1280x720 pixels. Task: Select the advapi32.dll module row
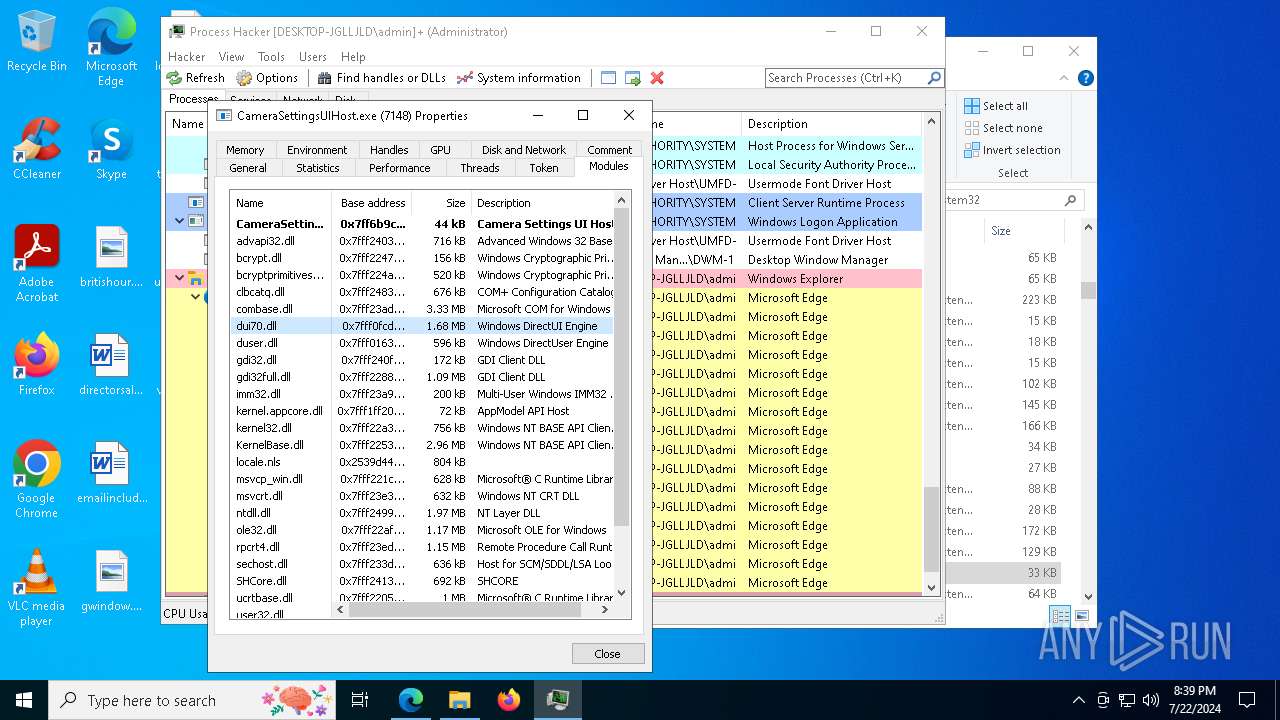[x=422, y=241]
